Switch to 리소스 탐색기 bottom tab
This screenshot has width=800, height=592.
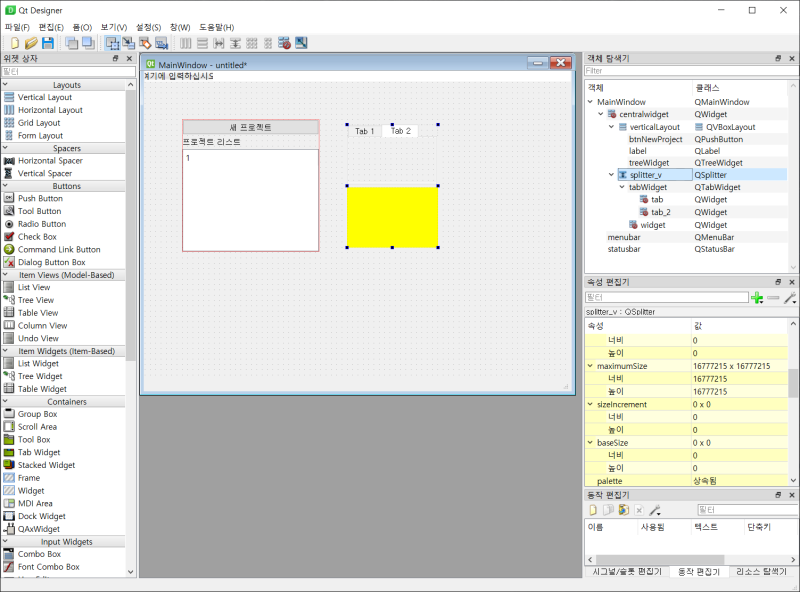pos(761,572)
